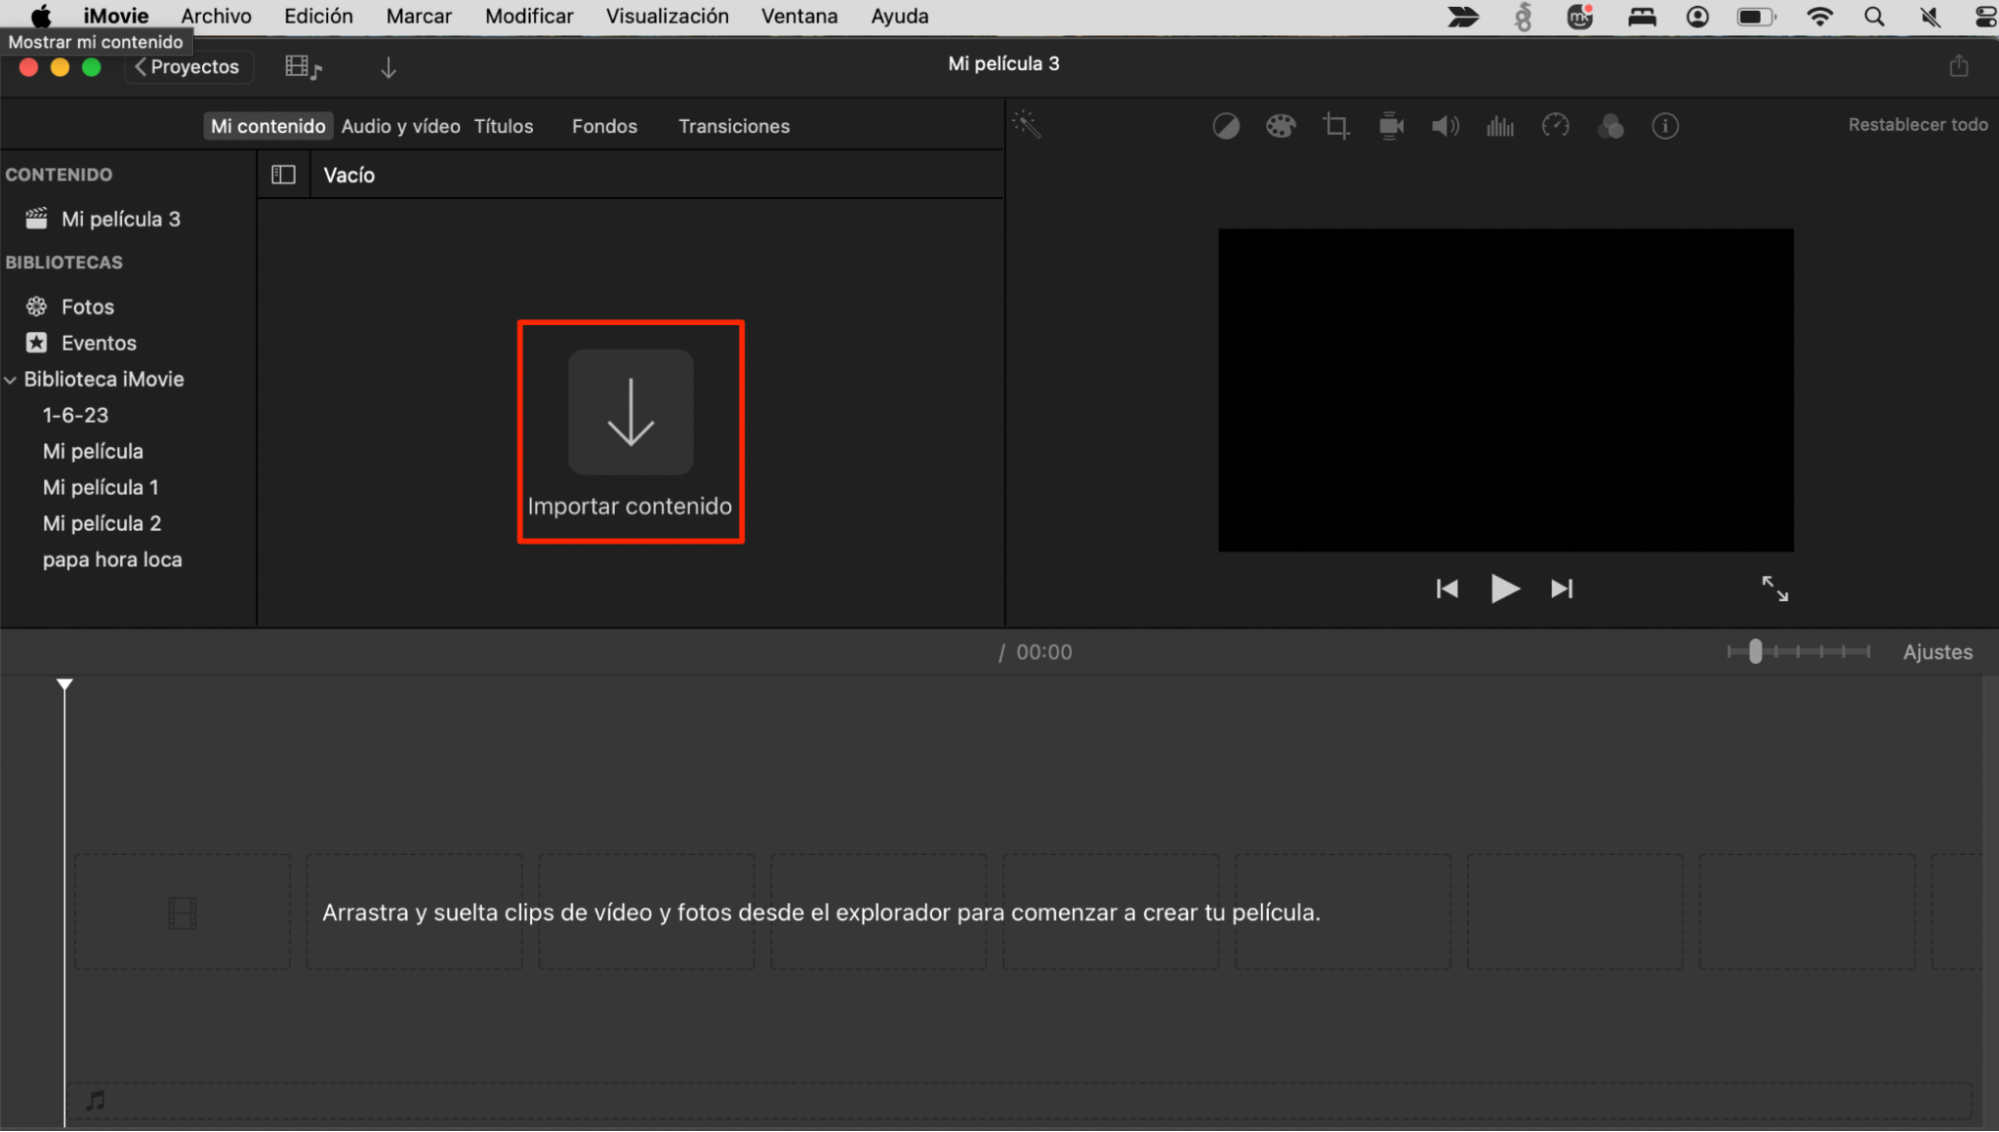Switch to the Audio y vídeo tab
The height and width of the screenshot is (1132, 1999).
click(x=401, y=126)
